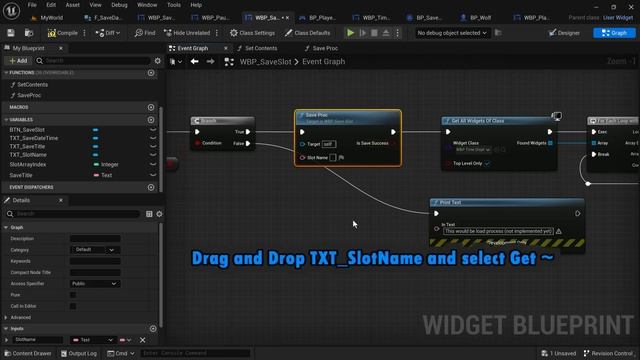Screen dimensions: 640x360
Task: Open the Debug menu
Action: click(119, 5)
